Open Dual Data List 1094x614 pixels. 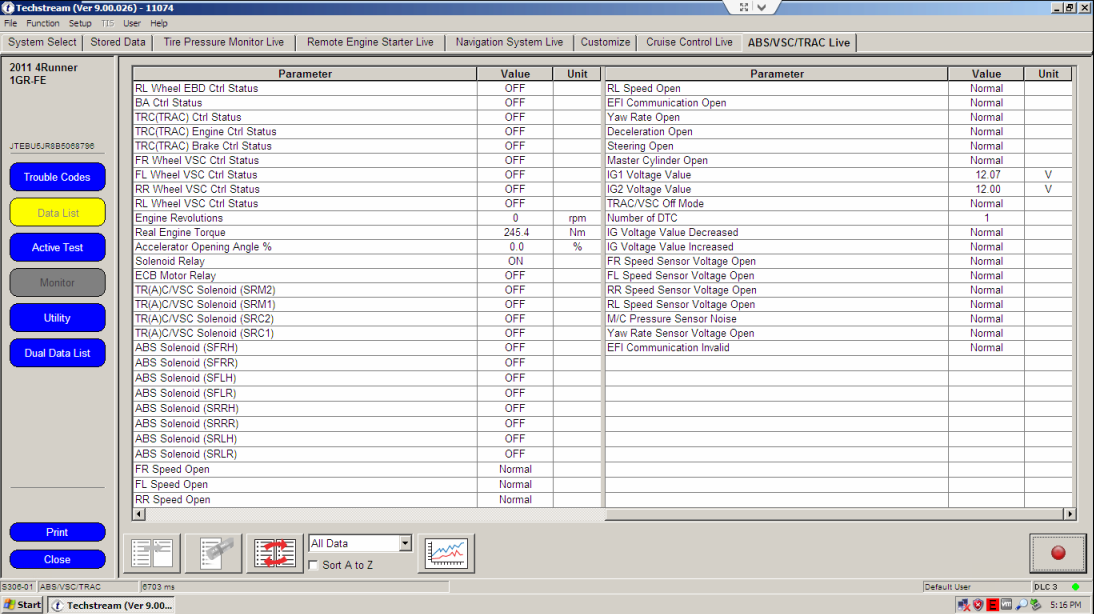[x=57, y=353]
